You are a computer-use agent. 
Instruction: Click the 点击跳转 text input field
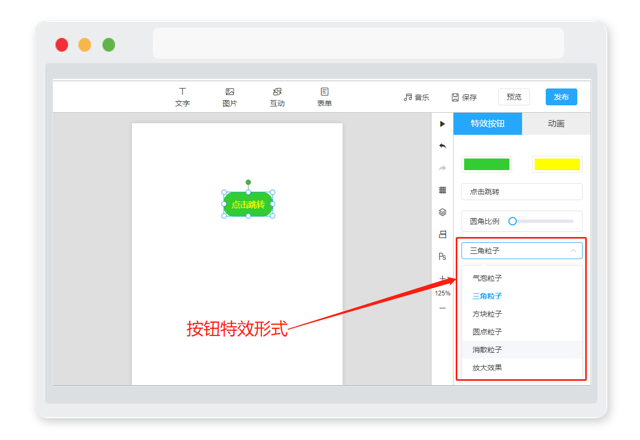click(x=522, y=191)
